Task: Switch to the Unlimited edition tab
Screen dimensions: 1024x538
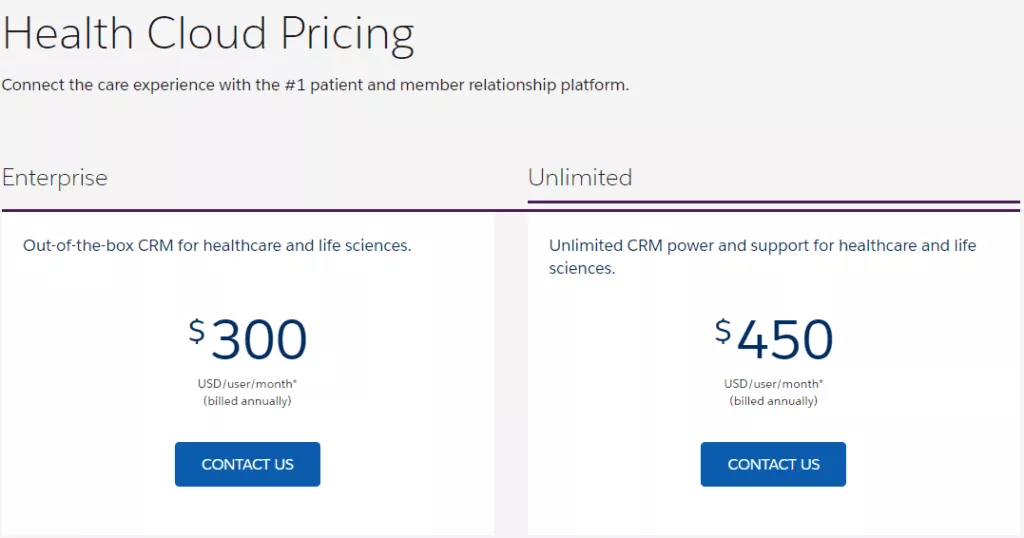Action: click(580, 178)
